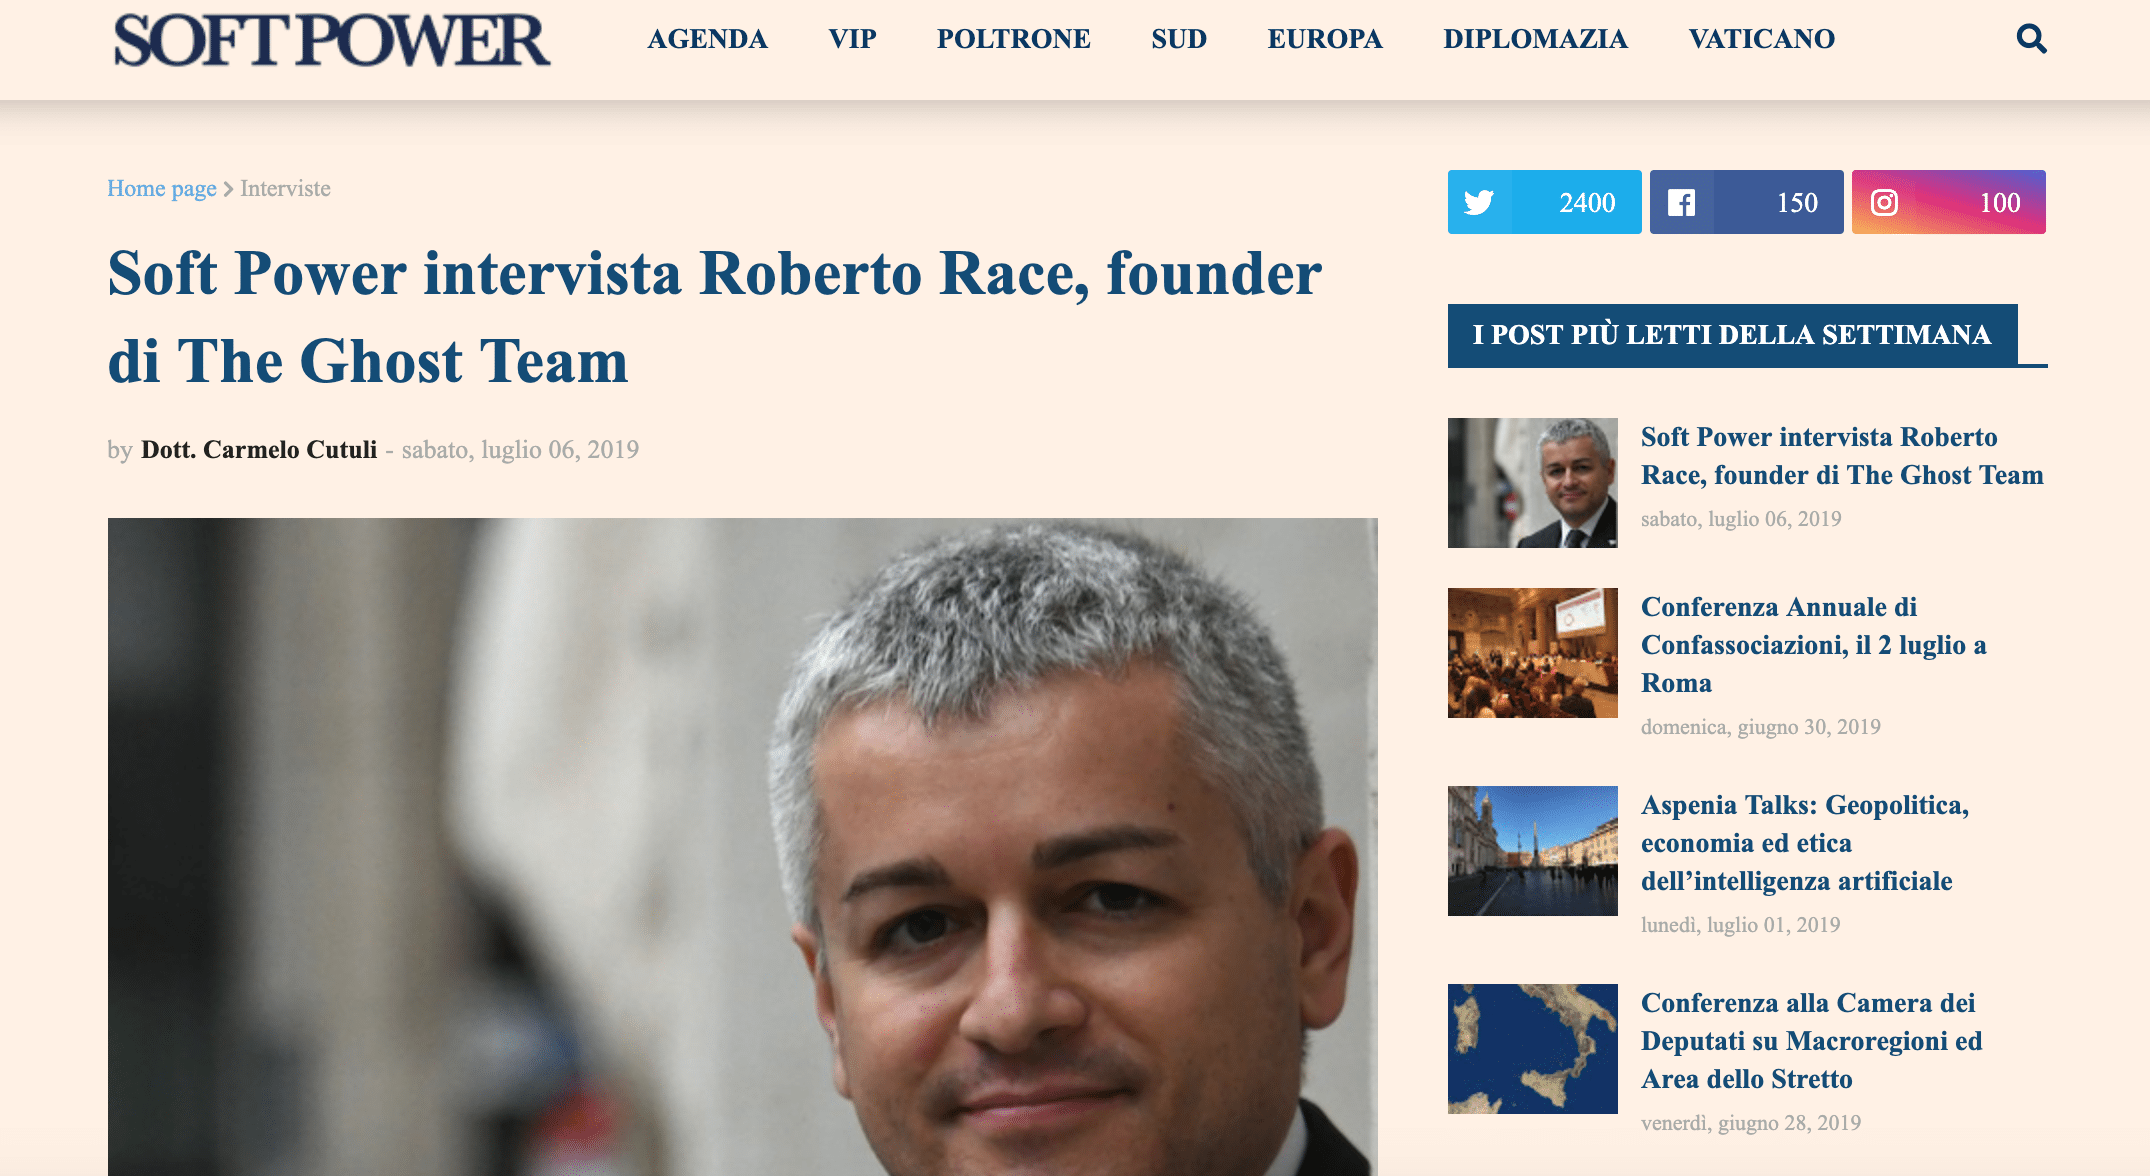Click the Italy map thumbnail in sidebar
Screen dimensions: 2150x1176
click(1532, 1049)
